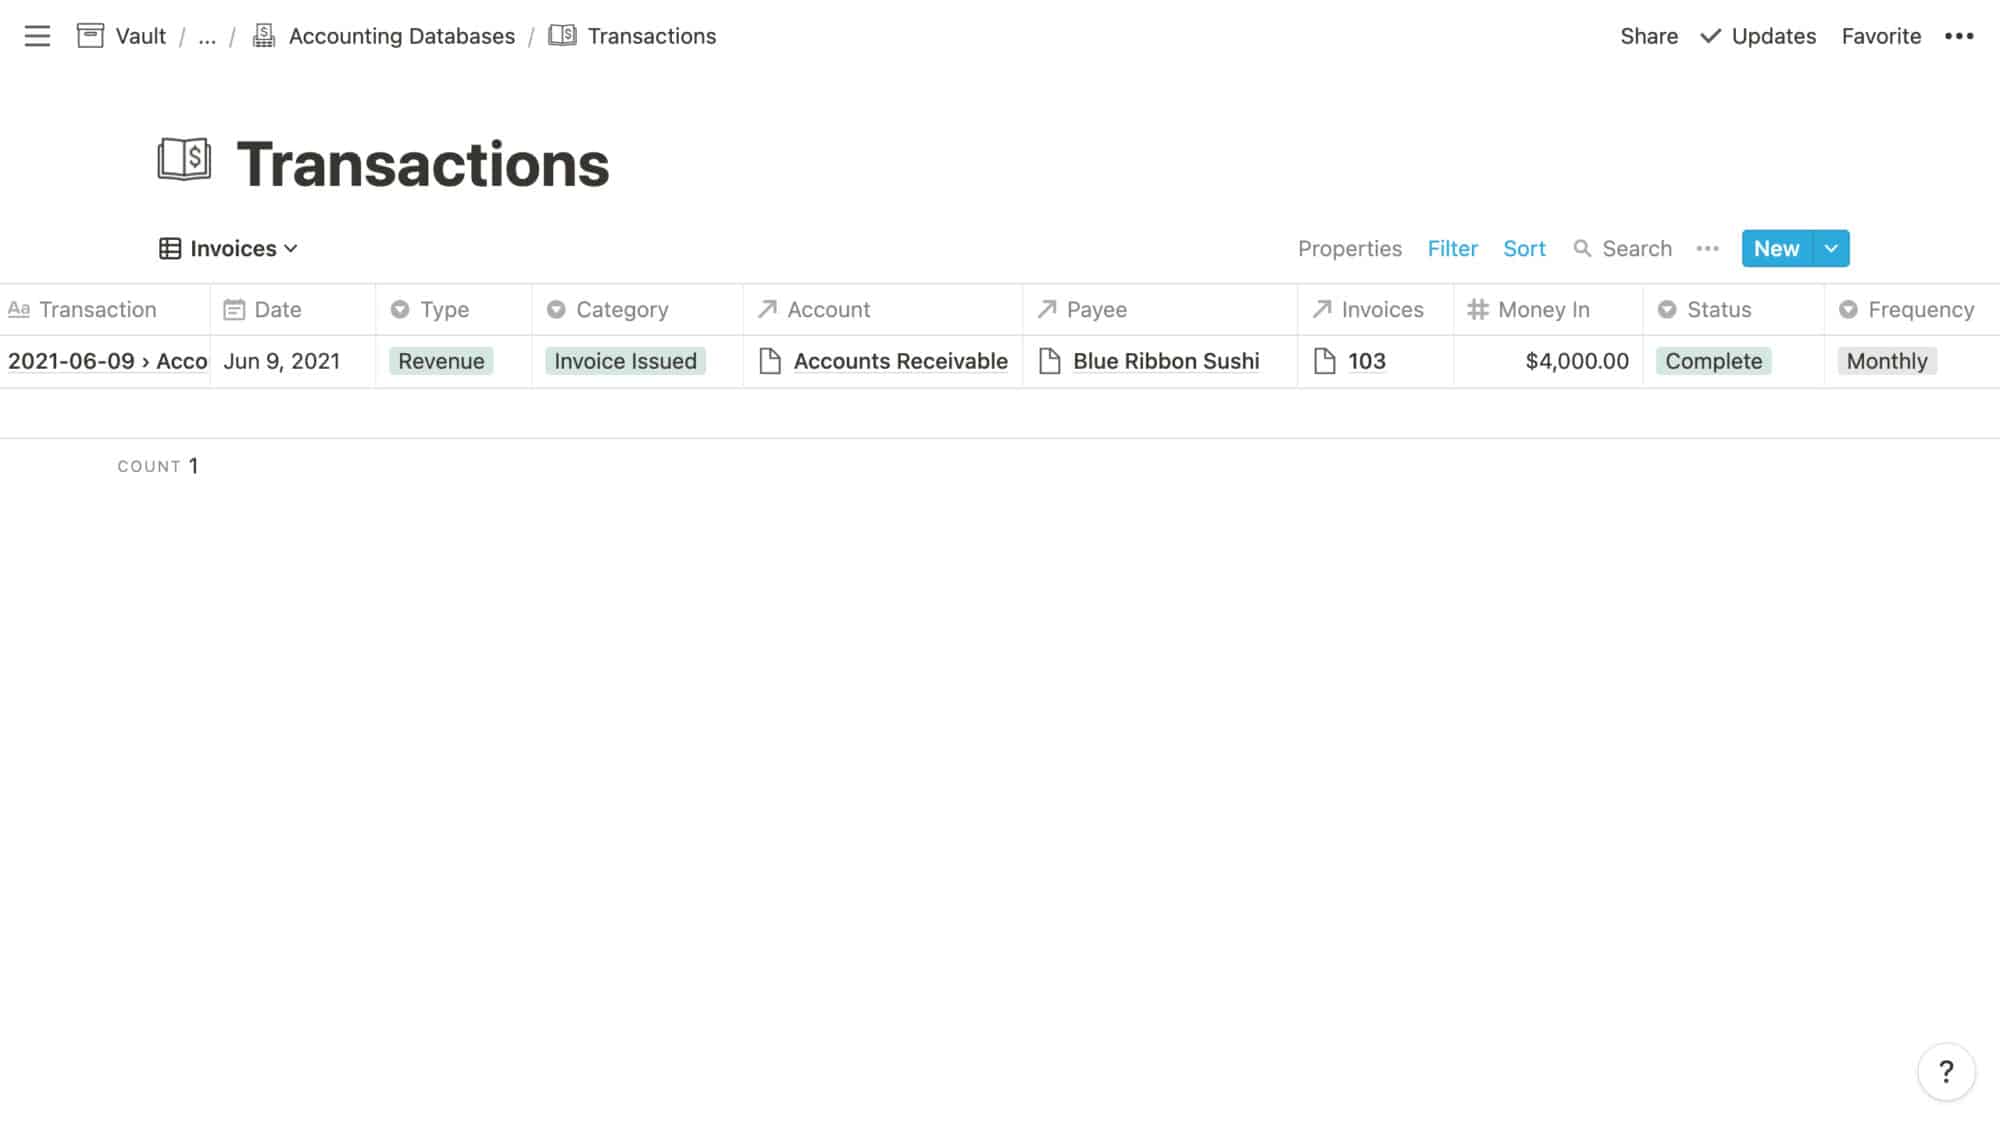Open search with the magnifying glass icon

coord(1583,248)
